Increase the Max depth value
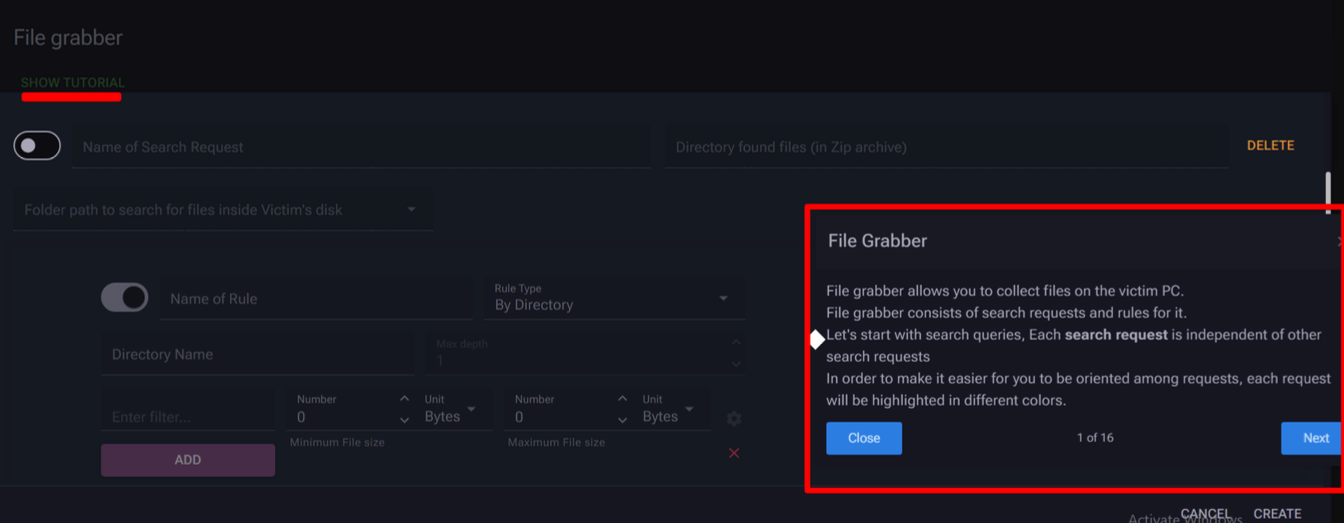 [x=736, y=343]
